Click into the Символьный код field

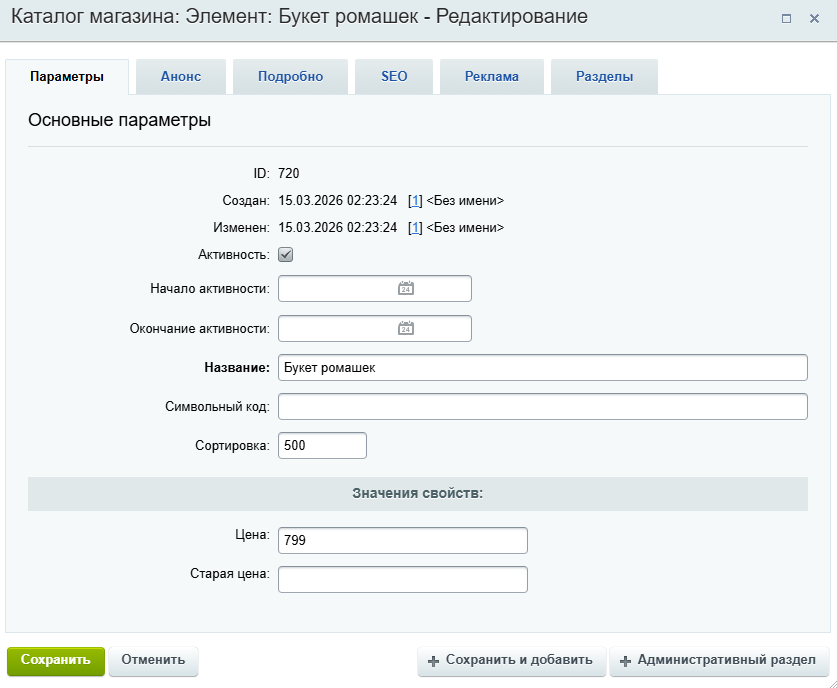point(542,407)
